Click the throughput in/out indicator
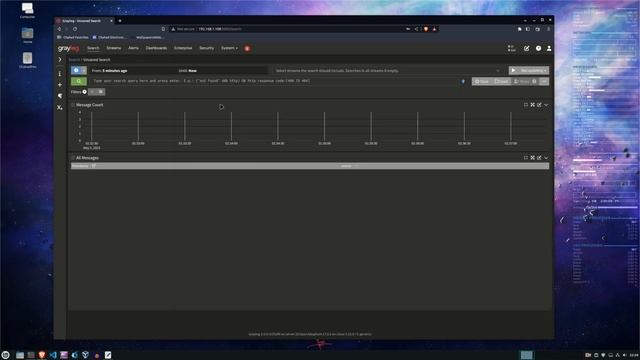 [511, 49]
